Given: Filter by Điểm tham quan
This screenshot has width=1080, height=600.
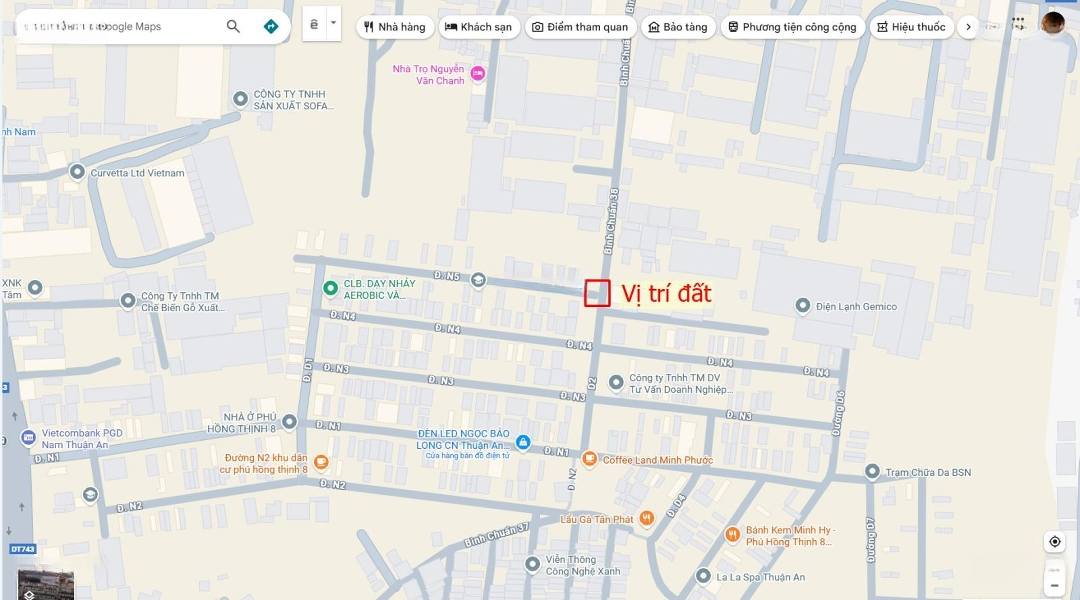Looking at the screenshot, I should point(580,27).
